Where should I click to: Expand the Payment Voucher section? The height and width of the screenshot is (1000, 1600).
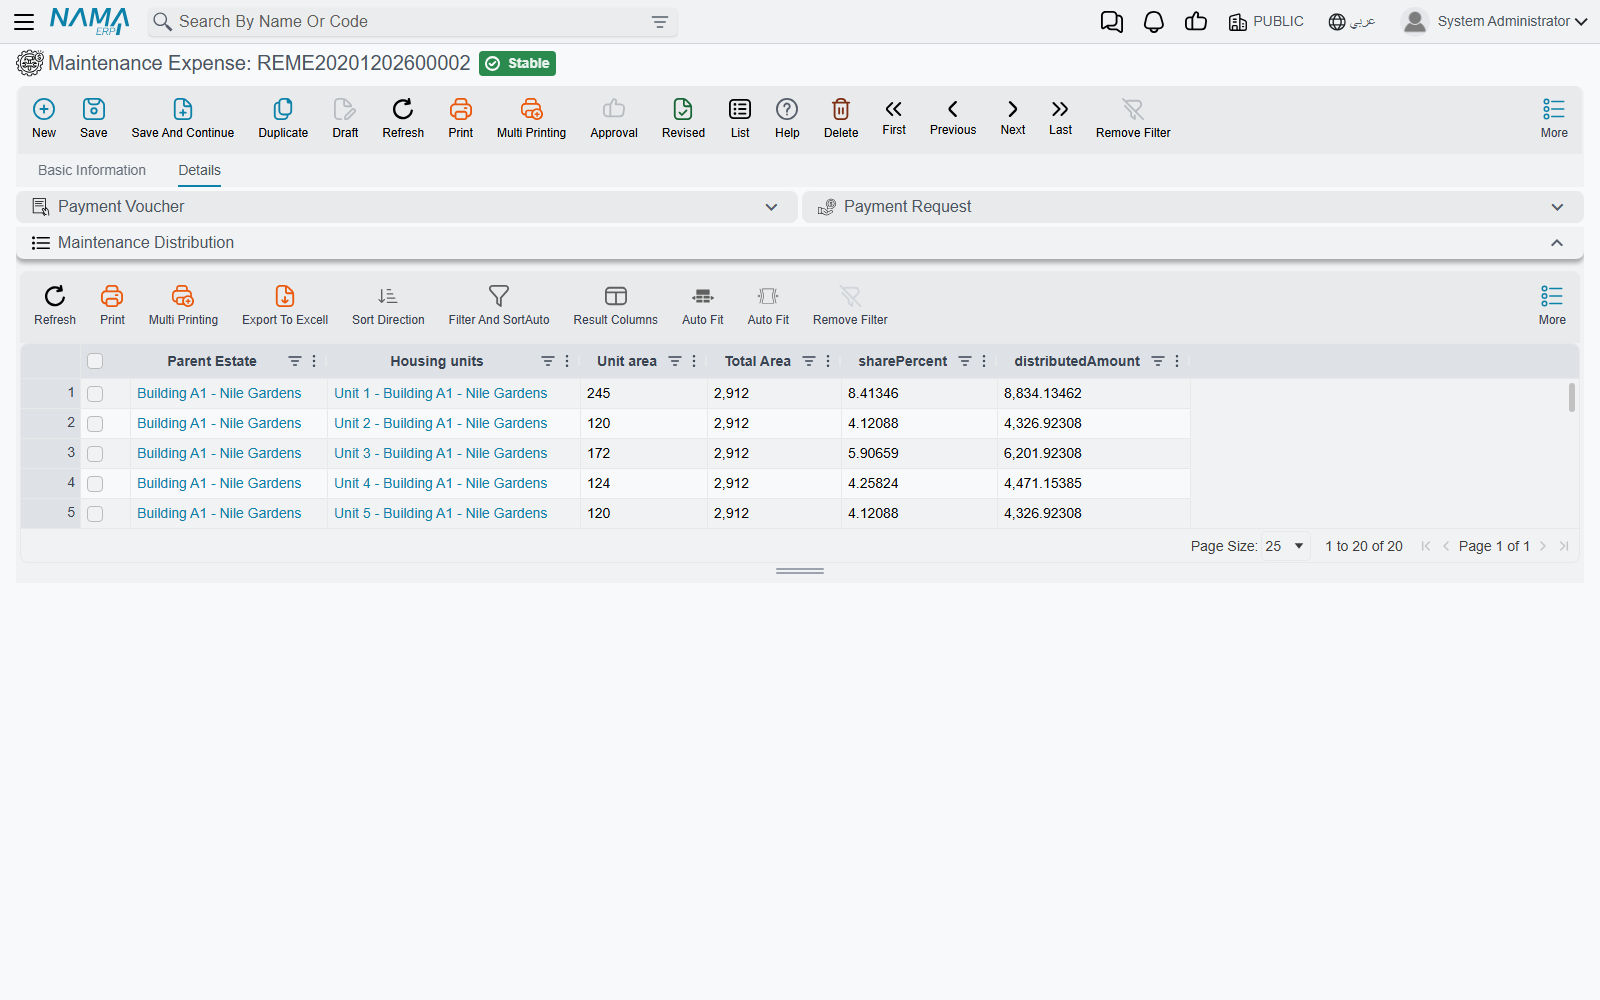[x=771, y=207]
